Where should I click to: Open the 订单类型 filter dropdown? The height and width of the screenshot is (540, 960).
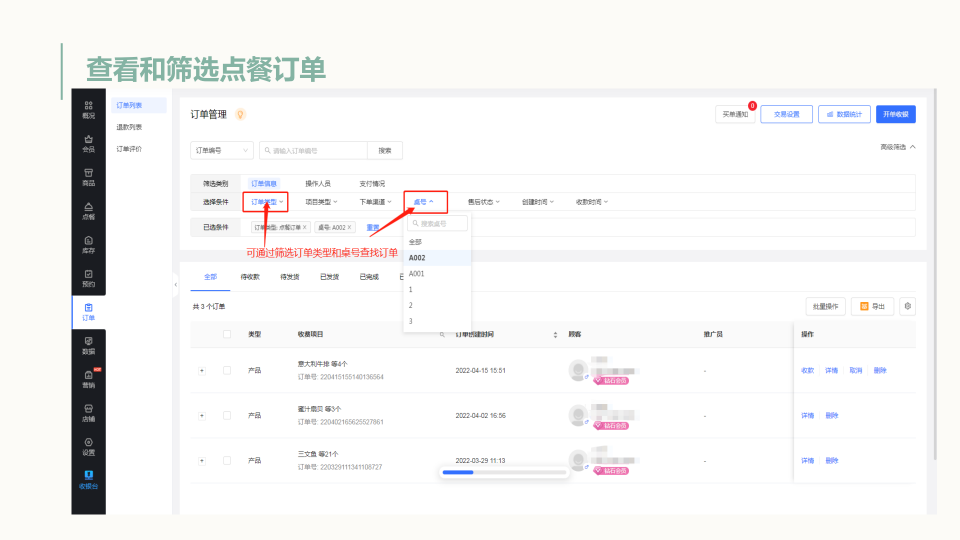click(267, 202)
